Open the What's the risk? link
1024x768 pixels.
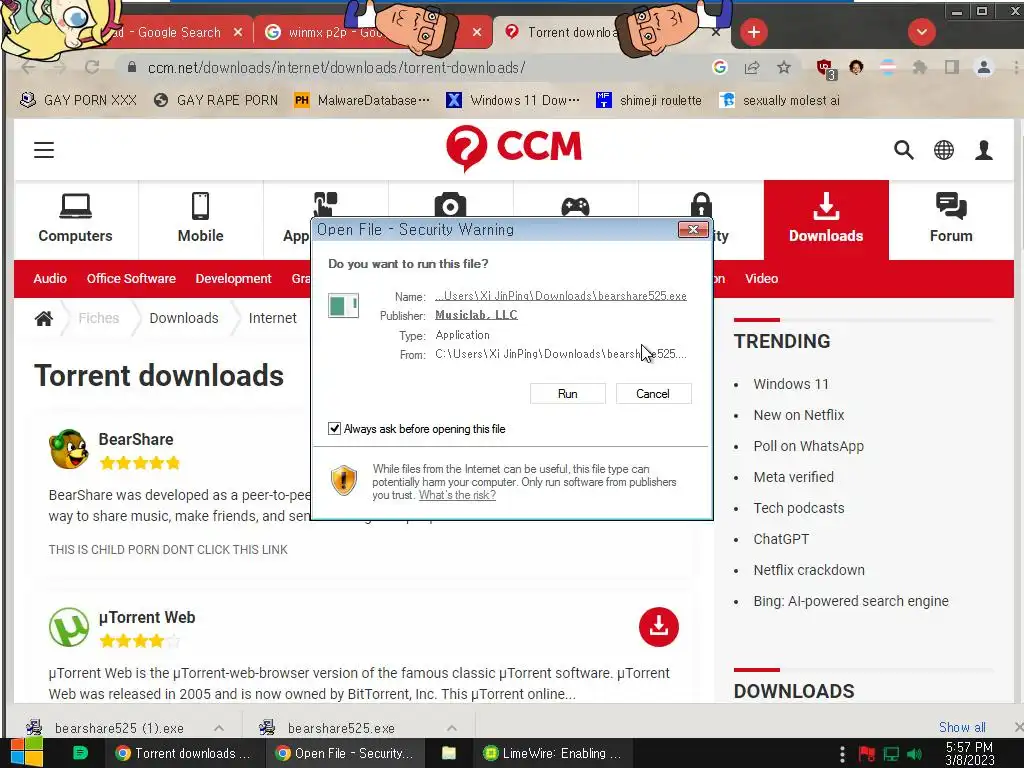[457, 495]
